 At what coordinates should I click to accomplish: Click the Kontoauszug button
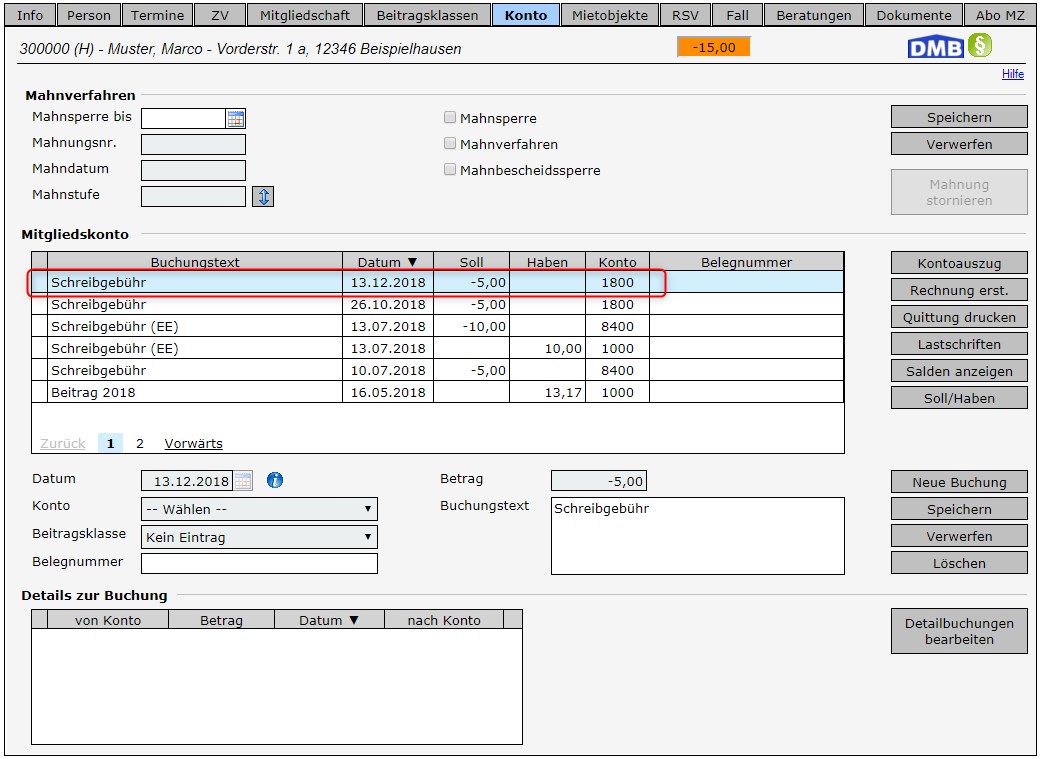pyautogui.click(x=958, y=264)
